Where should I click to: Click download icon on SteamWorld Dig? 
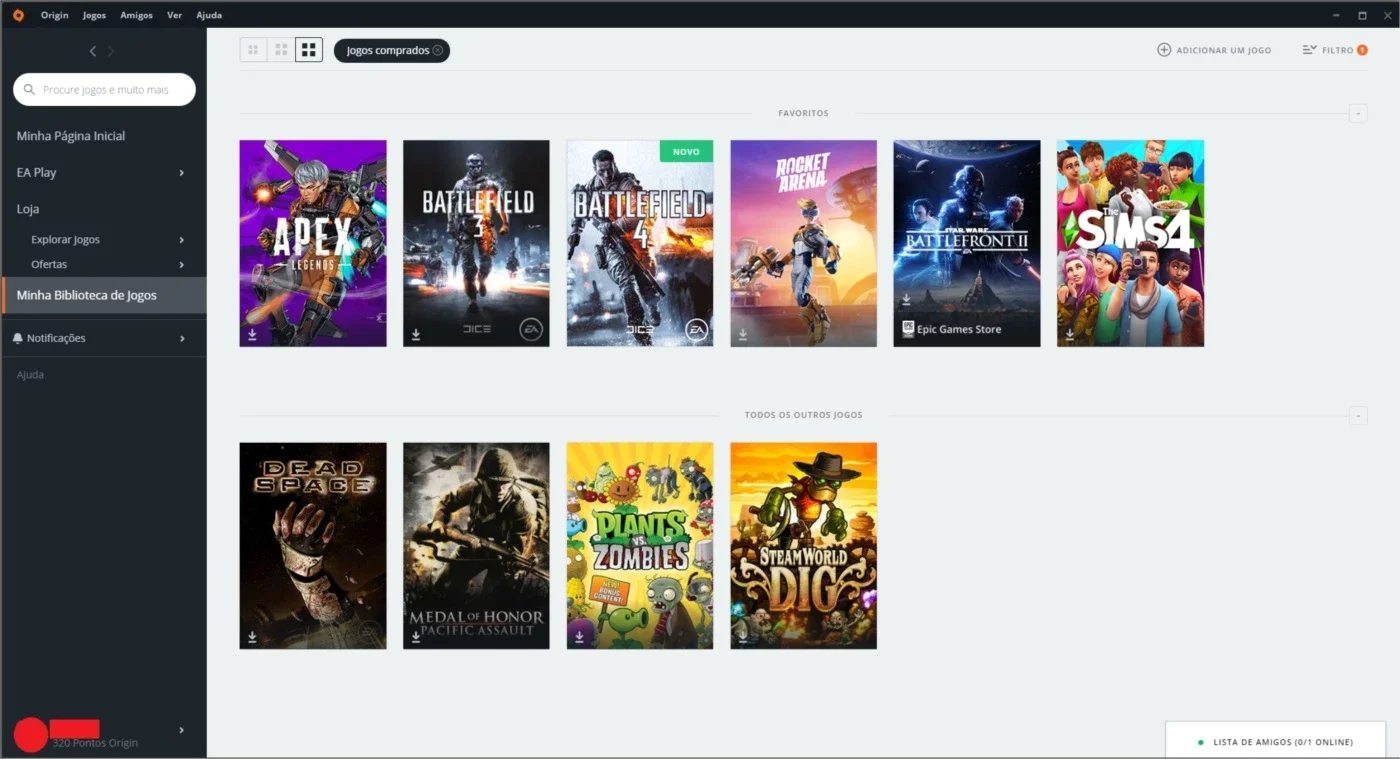(743, 637)
